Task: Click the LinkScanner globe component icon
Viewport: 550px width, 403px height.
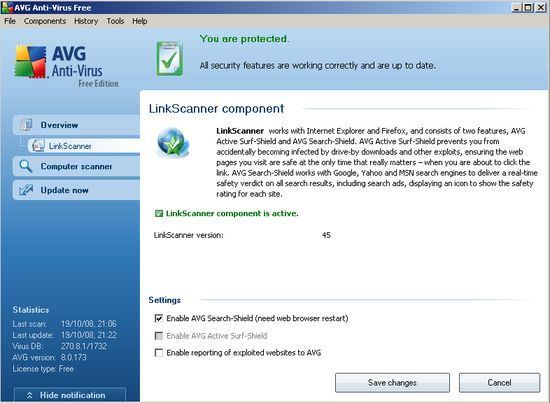Action: pyautogui.click(x=173, y=142)
